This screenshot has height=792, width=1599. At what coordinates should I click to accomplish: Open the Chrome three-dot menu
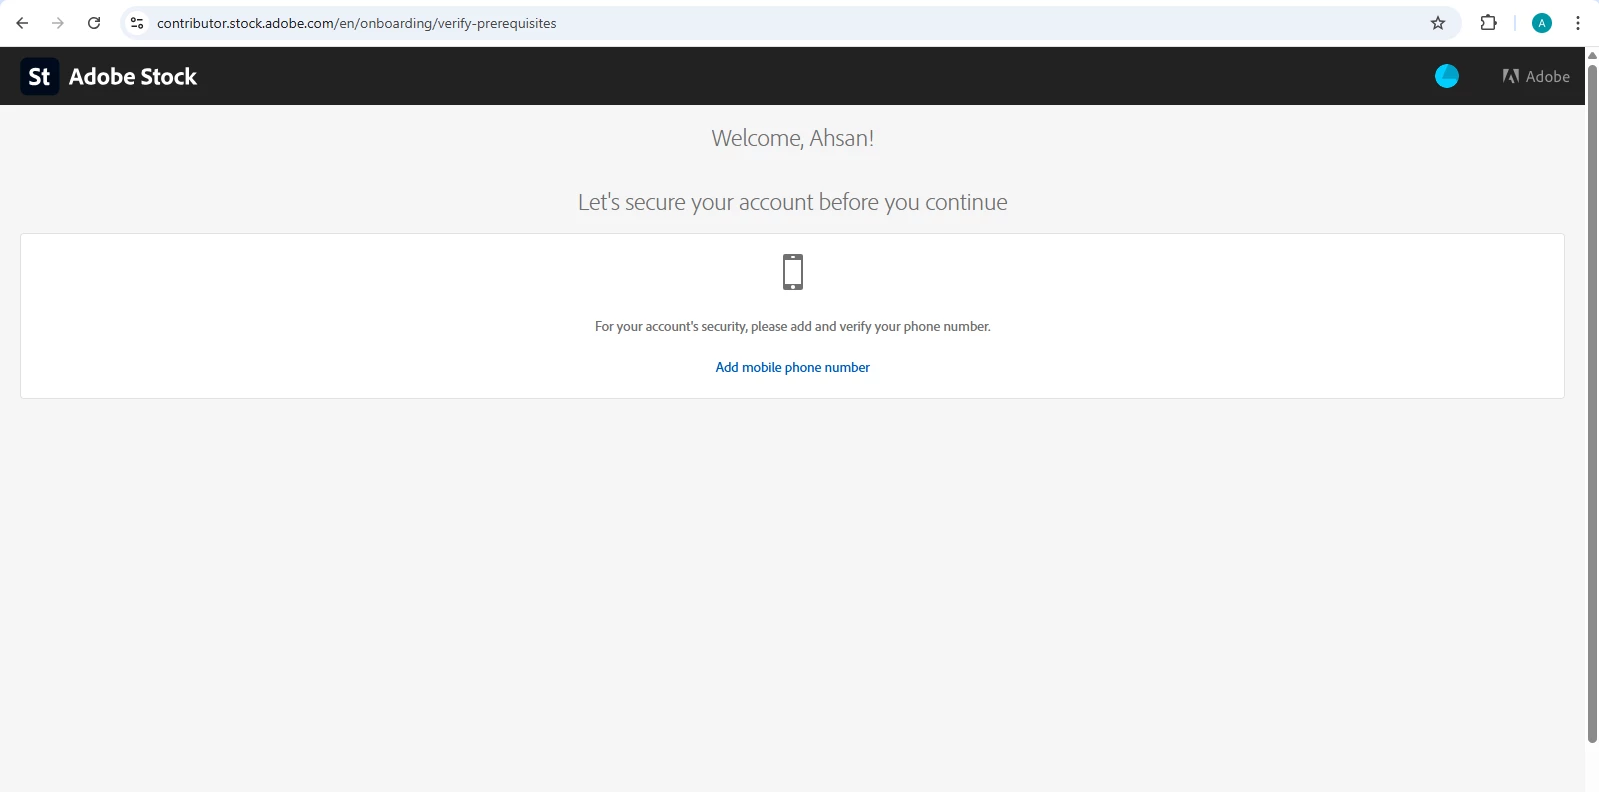pos(1578,23)
